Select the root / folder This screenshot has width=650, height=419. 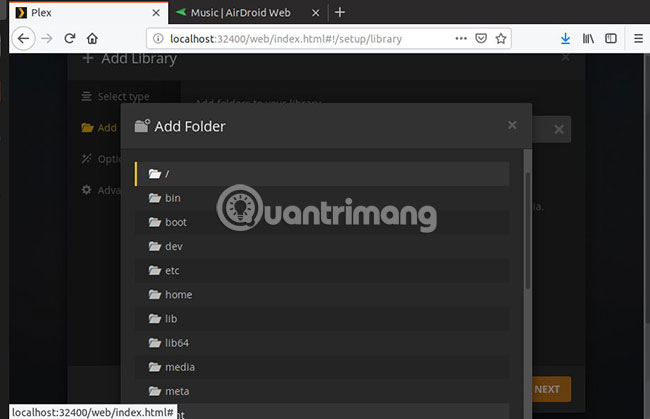(x=322, y=174)
